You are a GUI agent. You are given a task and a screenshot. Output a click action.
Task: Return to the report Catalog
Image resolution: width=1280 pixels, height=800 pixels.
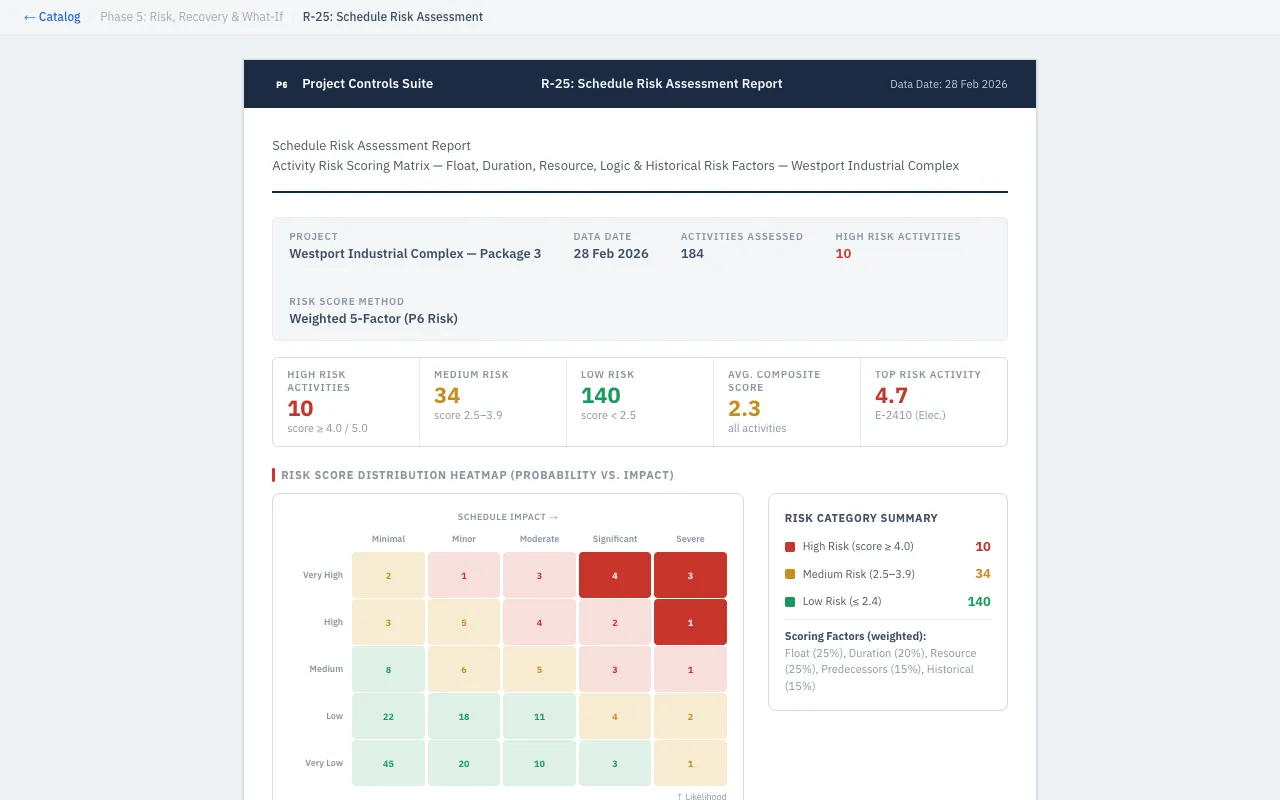(51, 16)
